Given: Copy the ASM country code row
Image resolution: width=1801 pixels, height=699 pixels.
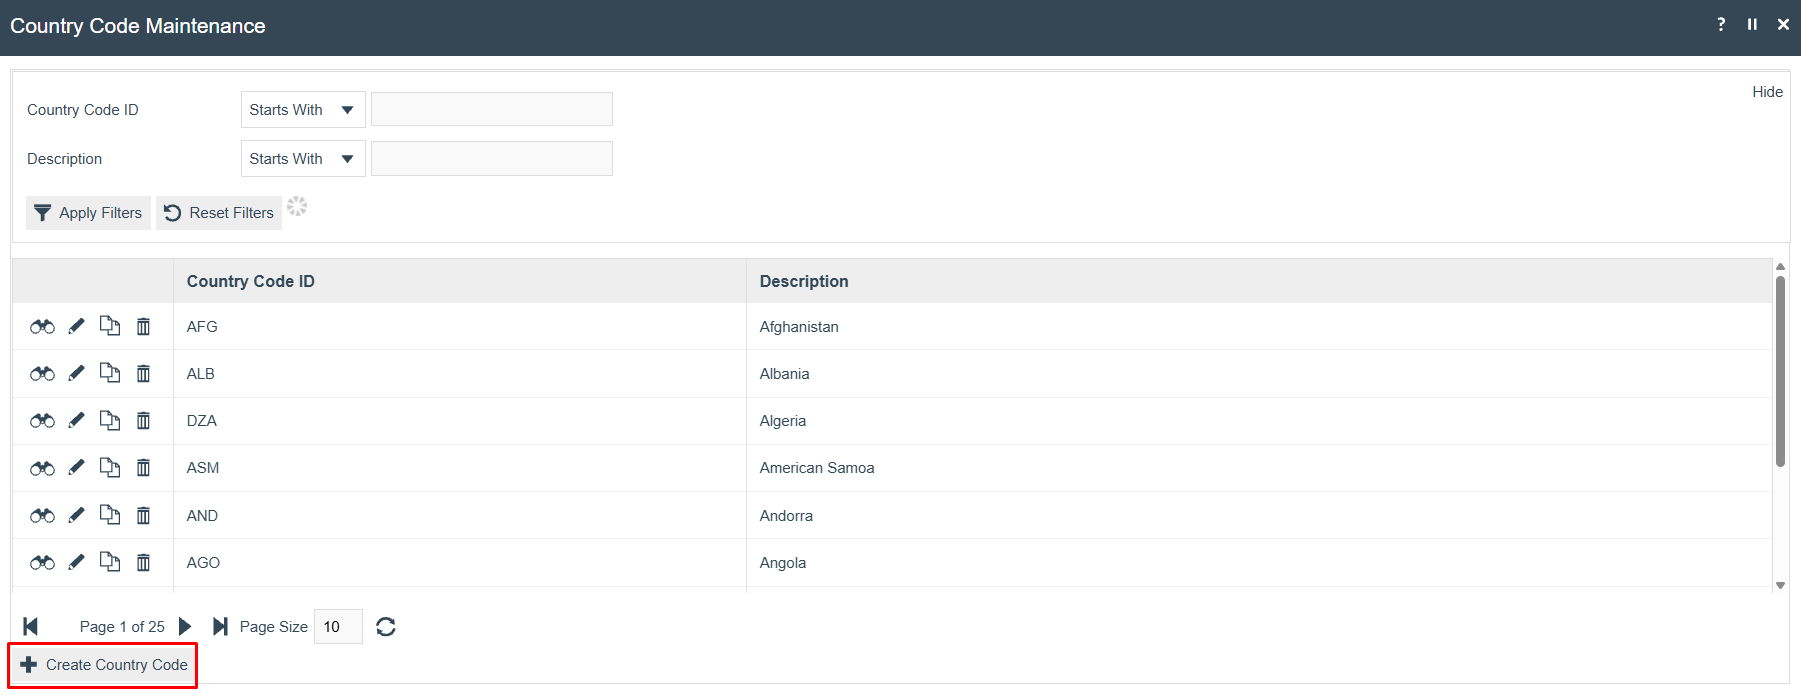Looking at the screenshot, I should 110,467.
